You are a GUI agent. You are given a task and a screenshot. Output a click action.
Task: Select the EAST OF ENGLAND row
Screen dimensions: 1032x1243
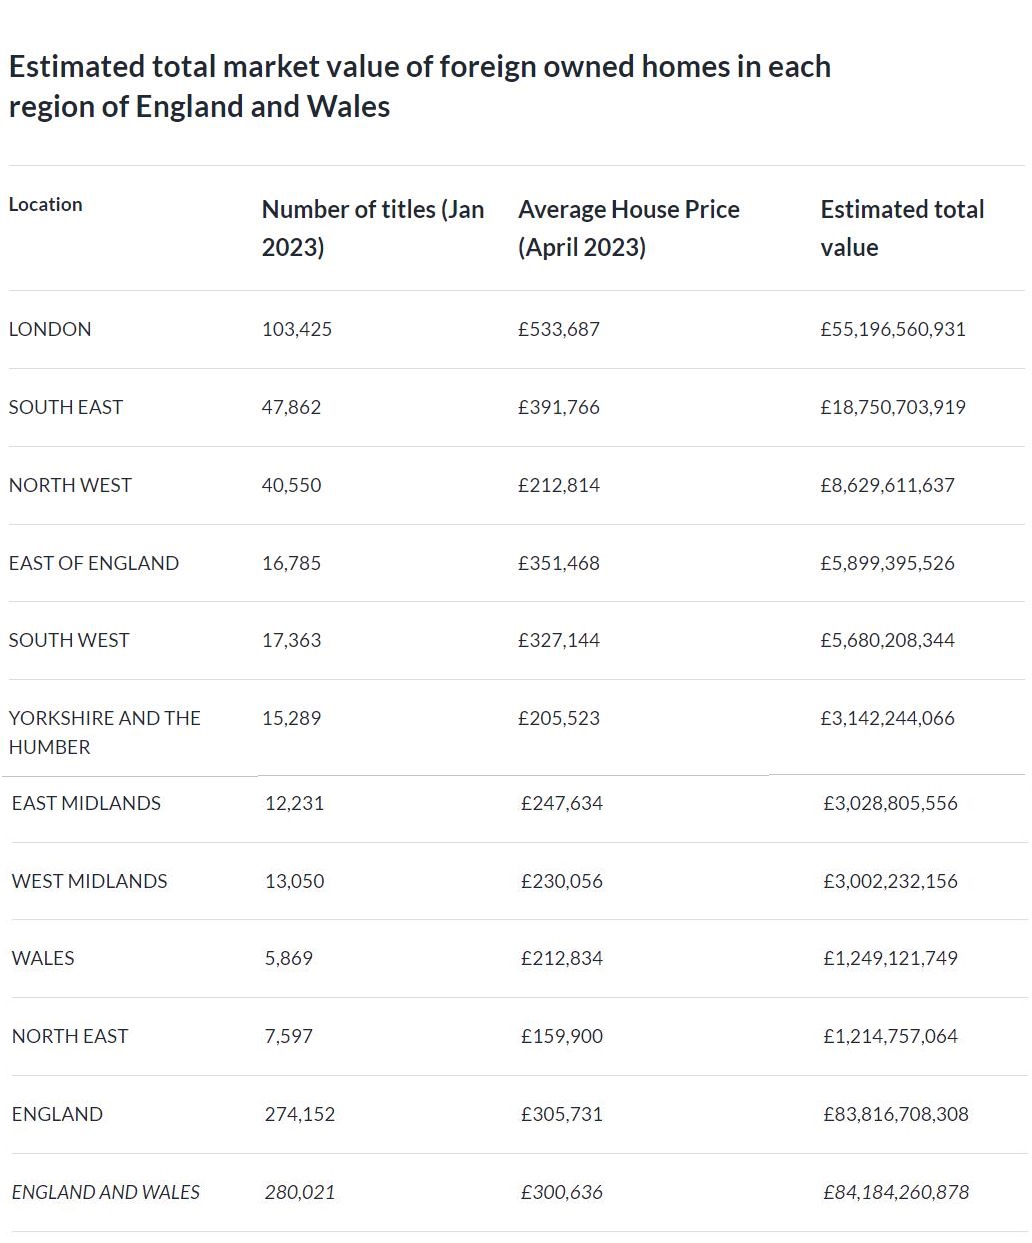click(x=517, y=563)
